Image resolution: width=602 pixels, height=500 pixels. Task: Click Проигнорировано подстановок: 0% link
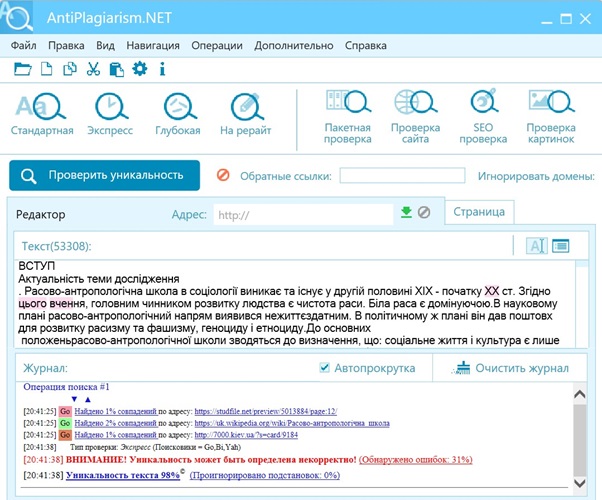(265, 475)
